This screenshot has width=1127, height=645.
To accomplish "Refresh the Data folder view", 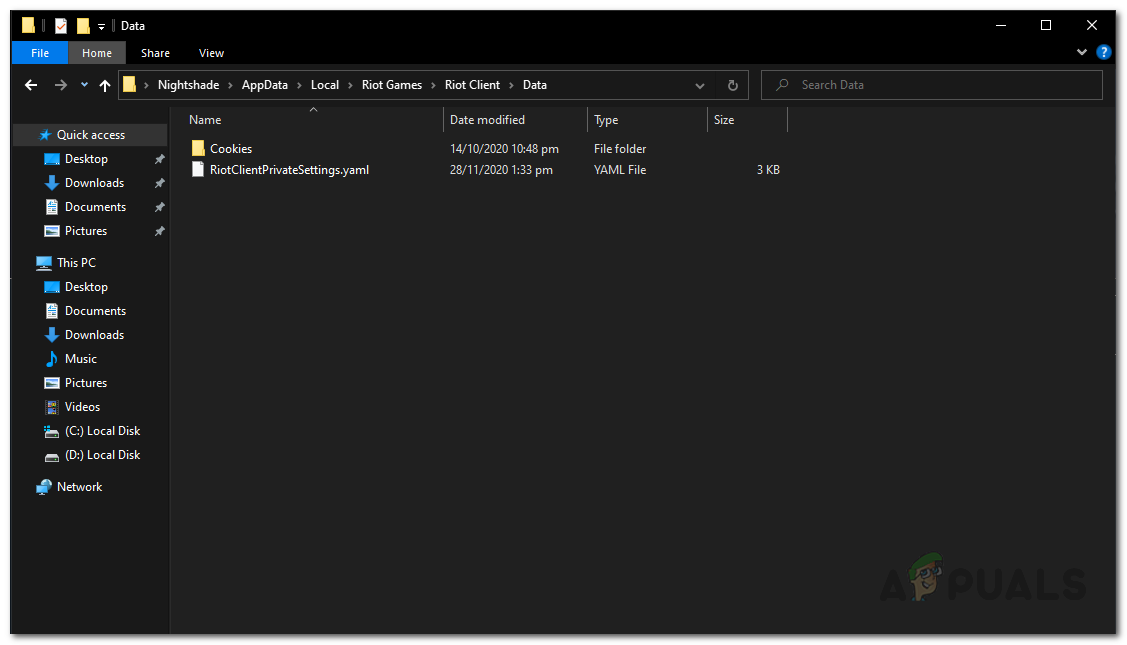I will [x=732, y=85].
